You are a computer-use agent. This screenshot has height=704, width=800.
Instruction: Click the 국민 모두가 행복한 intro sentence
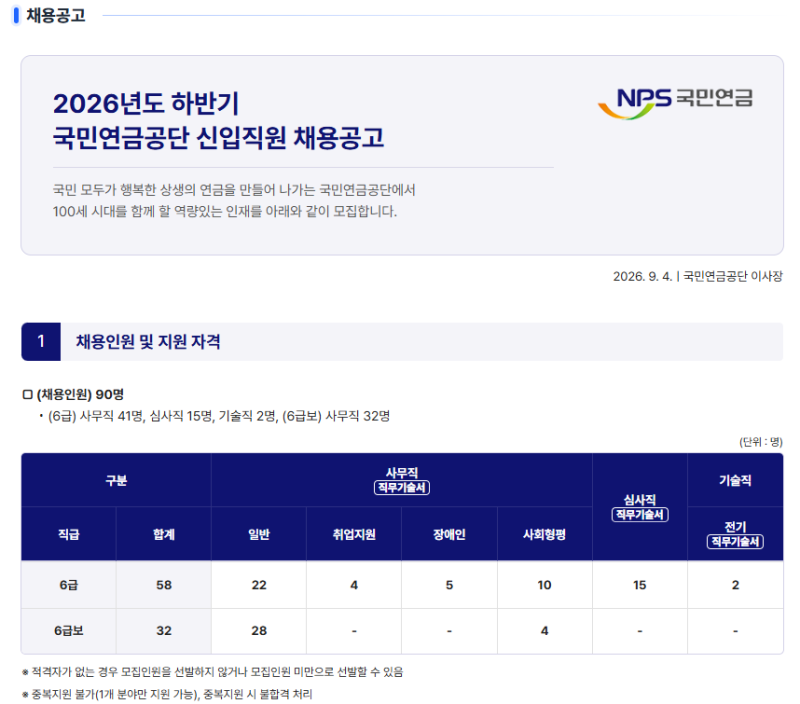pos(234,190)
